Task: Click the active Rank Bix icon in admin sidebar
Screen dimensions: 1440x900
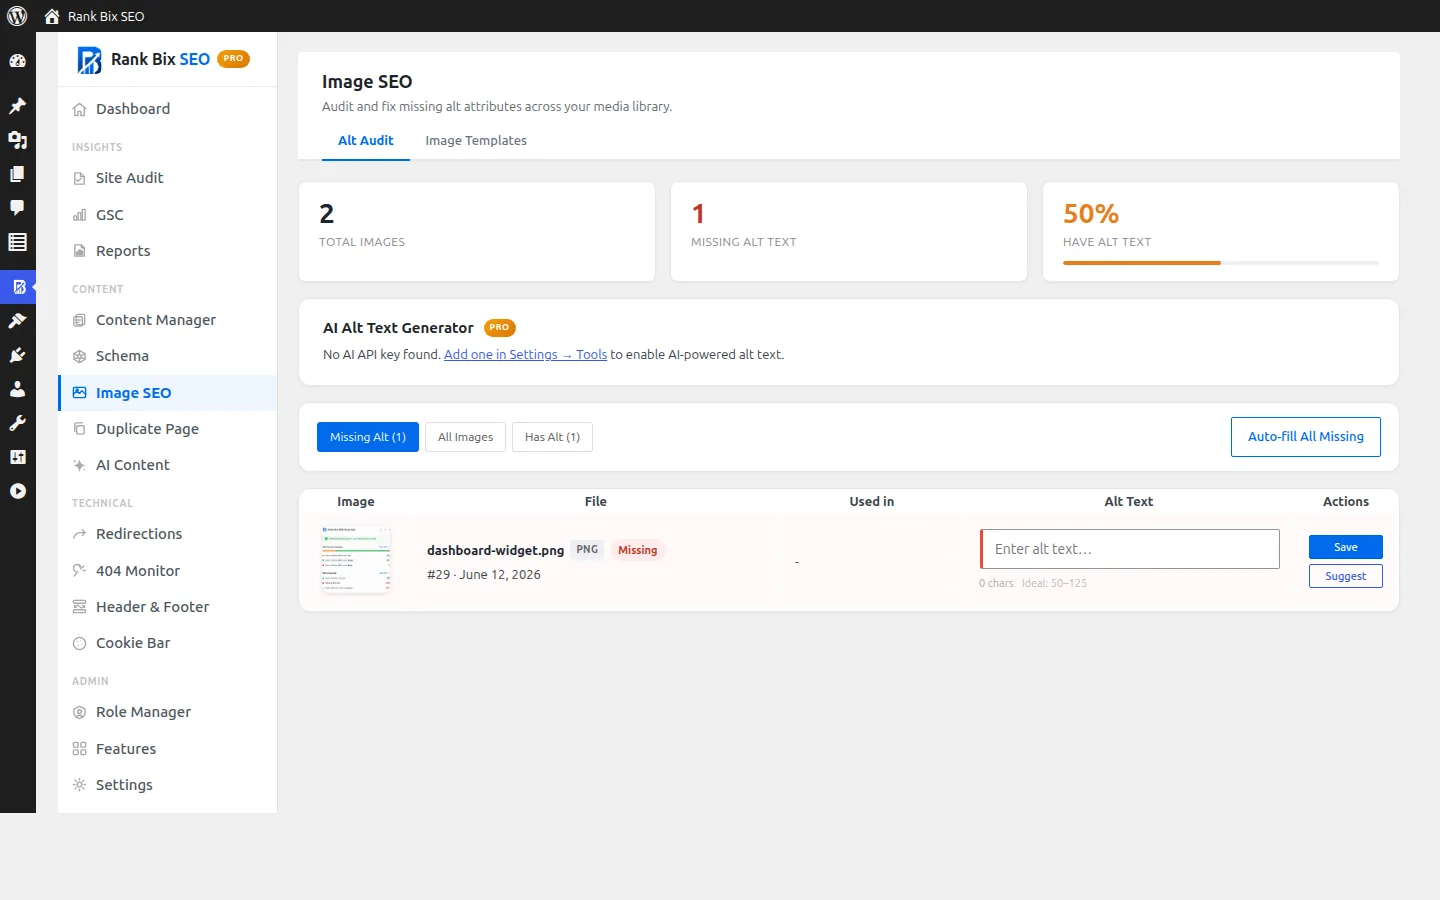Action: [x=18, y=287]
